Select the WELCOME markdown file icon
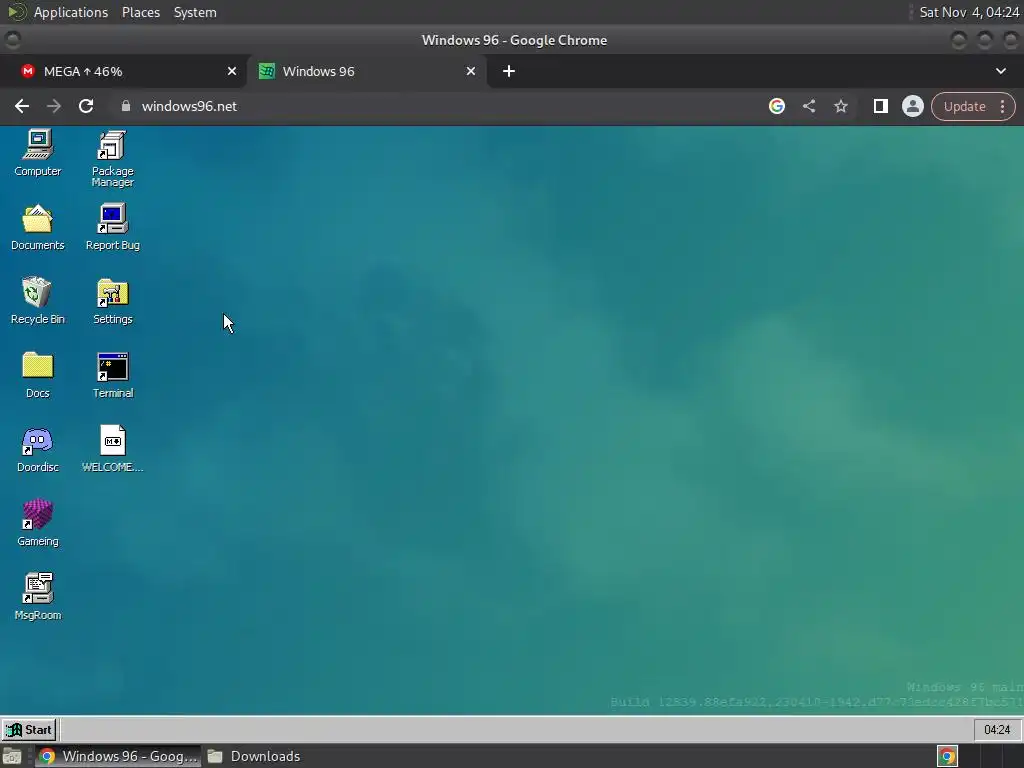 click(x=112, y=449)
